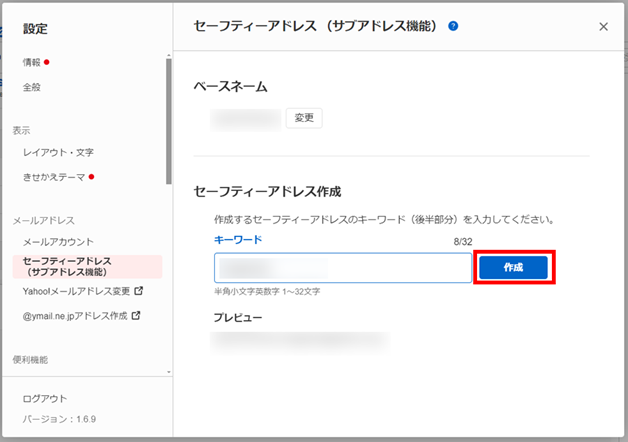Screen dimensions: 628x442
Task: Open the 情報 settings section
Action: (x=32, y=62)
